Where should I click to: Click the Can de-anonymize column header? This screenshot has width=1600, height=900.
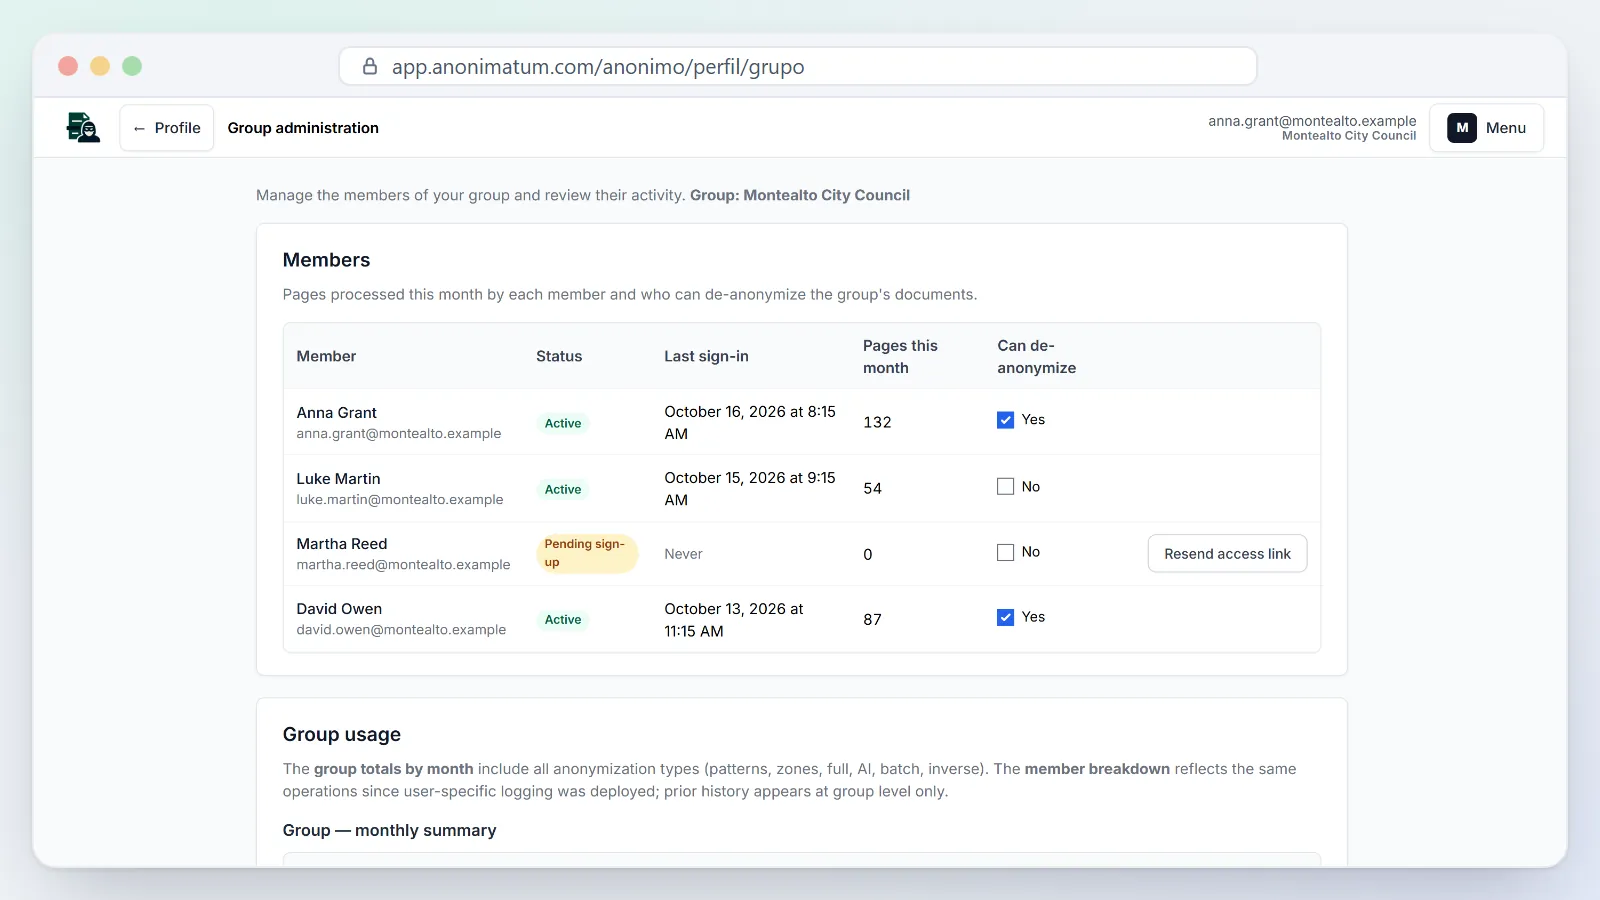[1036, 357]
